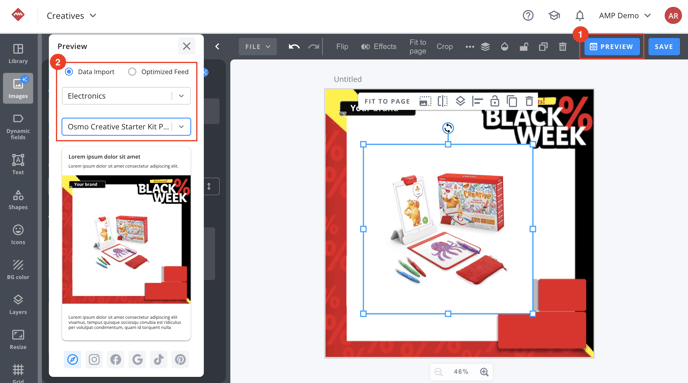The height and width of the screenshot is (383, 688).
Task: Select the Optimized Feed radio option
Action: pos(132,72)
